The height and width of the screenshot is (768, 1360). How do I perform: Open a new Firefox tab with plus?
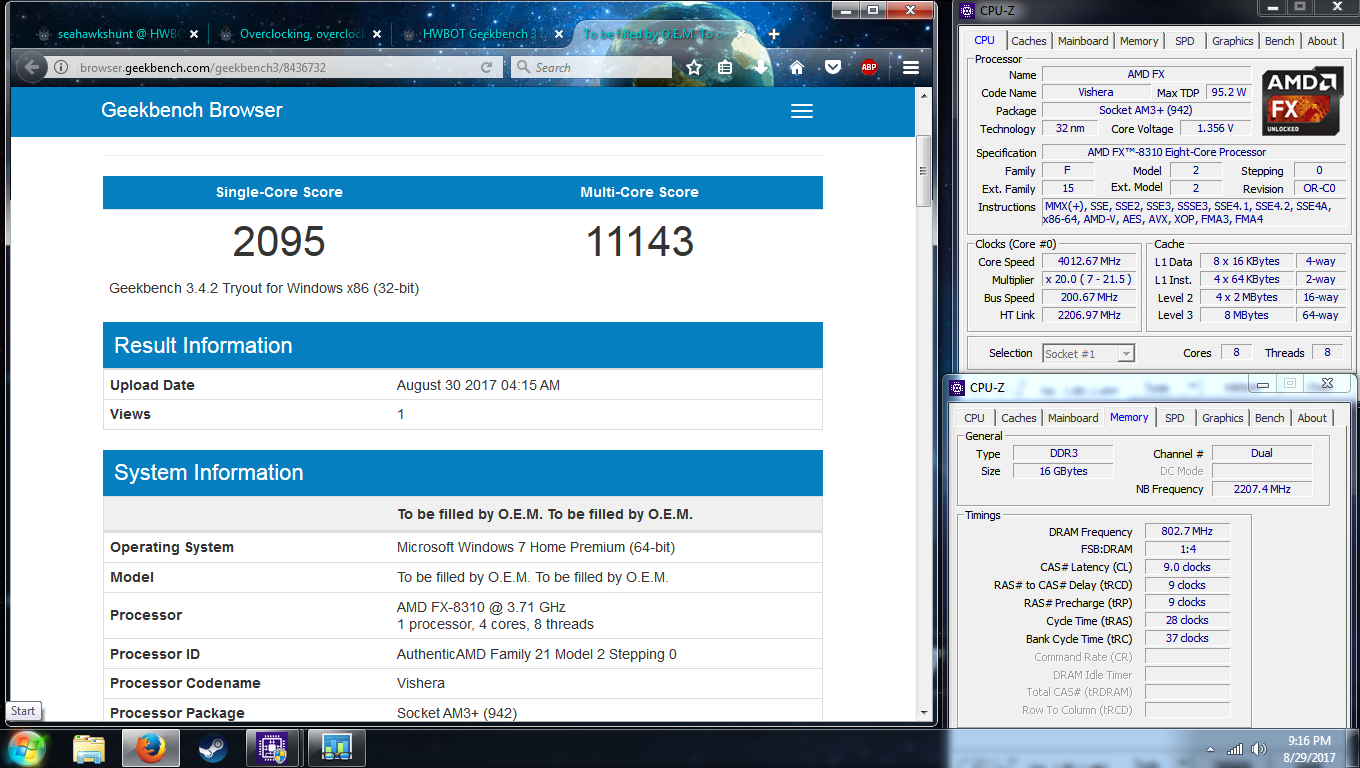(774, 33)
